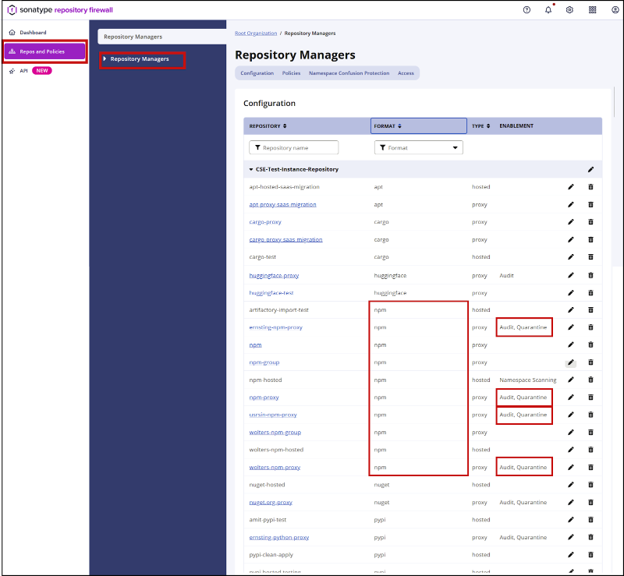Screen dimensions: 624x576
Task: Switch to the Policies tab
Action: coord(291,73)
